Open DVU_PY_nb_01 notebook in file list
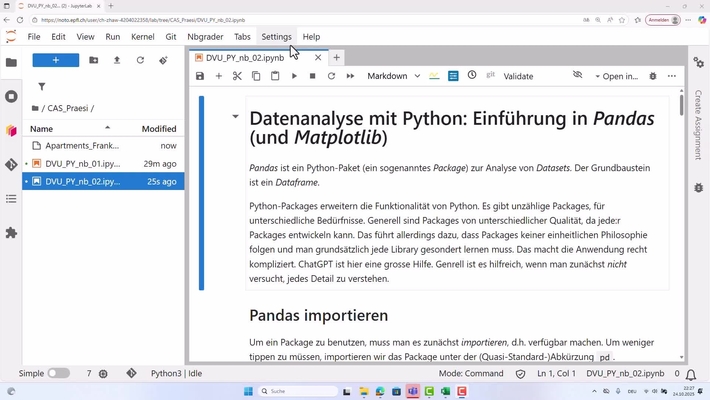 pos(82,163)
